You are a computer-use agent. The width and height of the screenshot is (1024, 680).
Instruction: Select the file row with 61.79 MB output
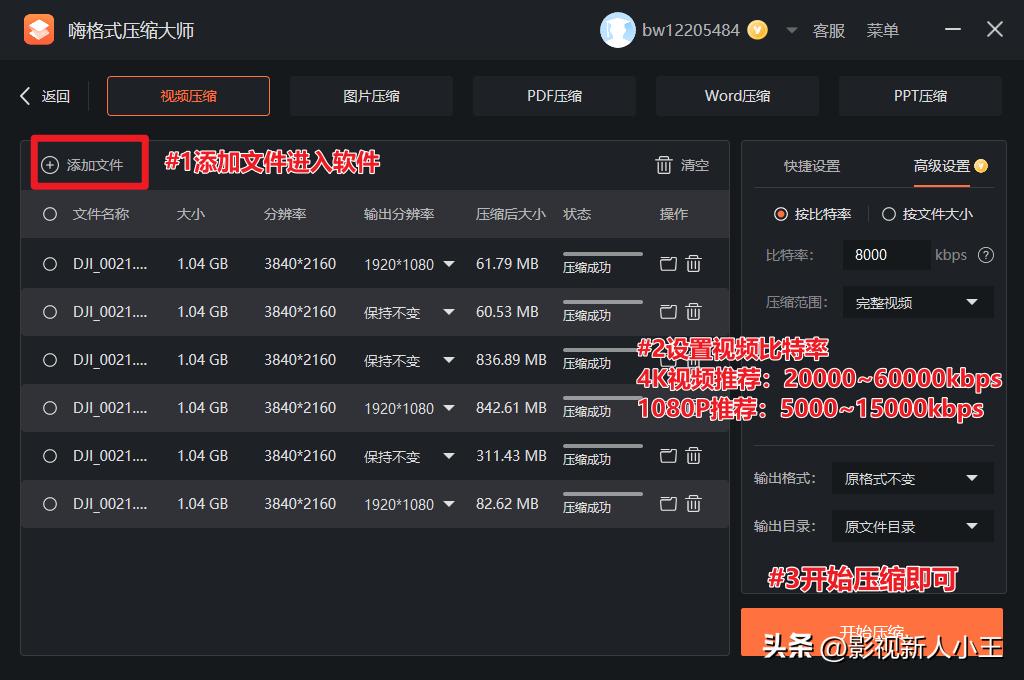pos(50,264)
